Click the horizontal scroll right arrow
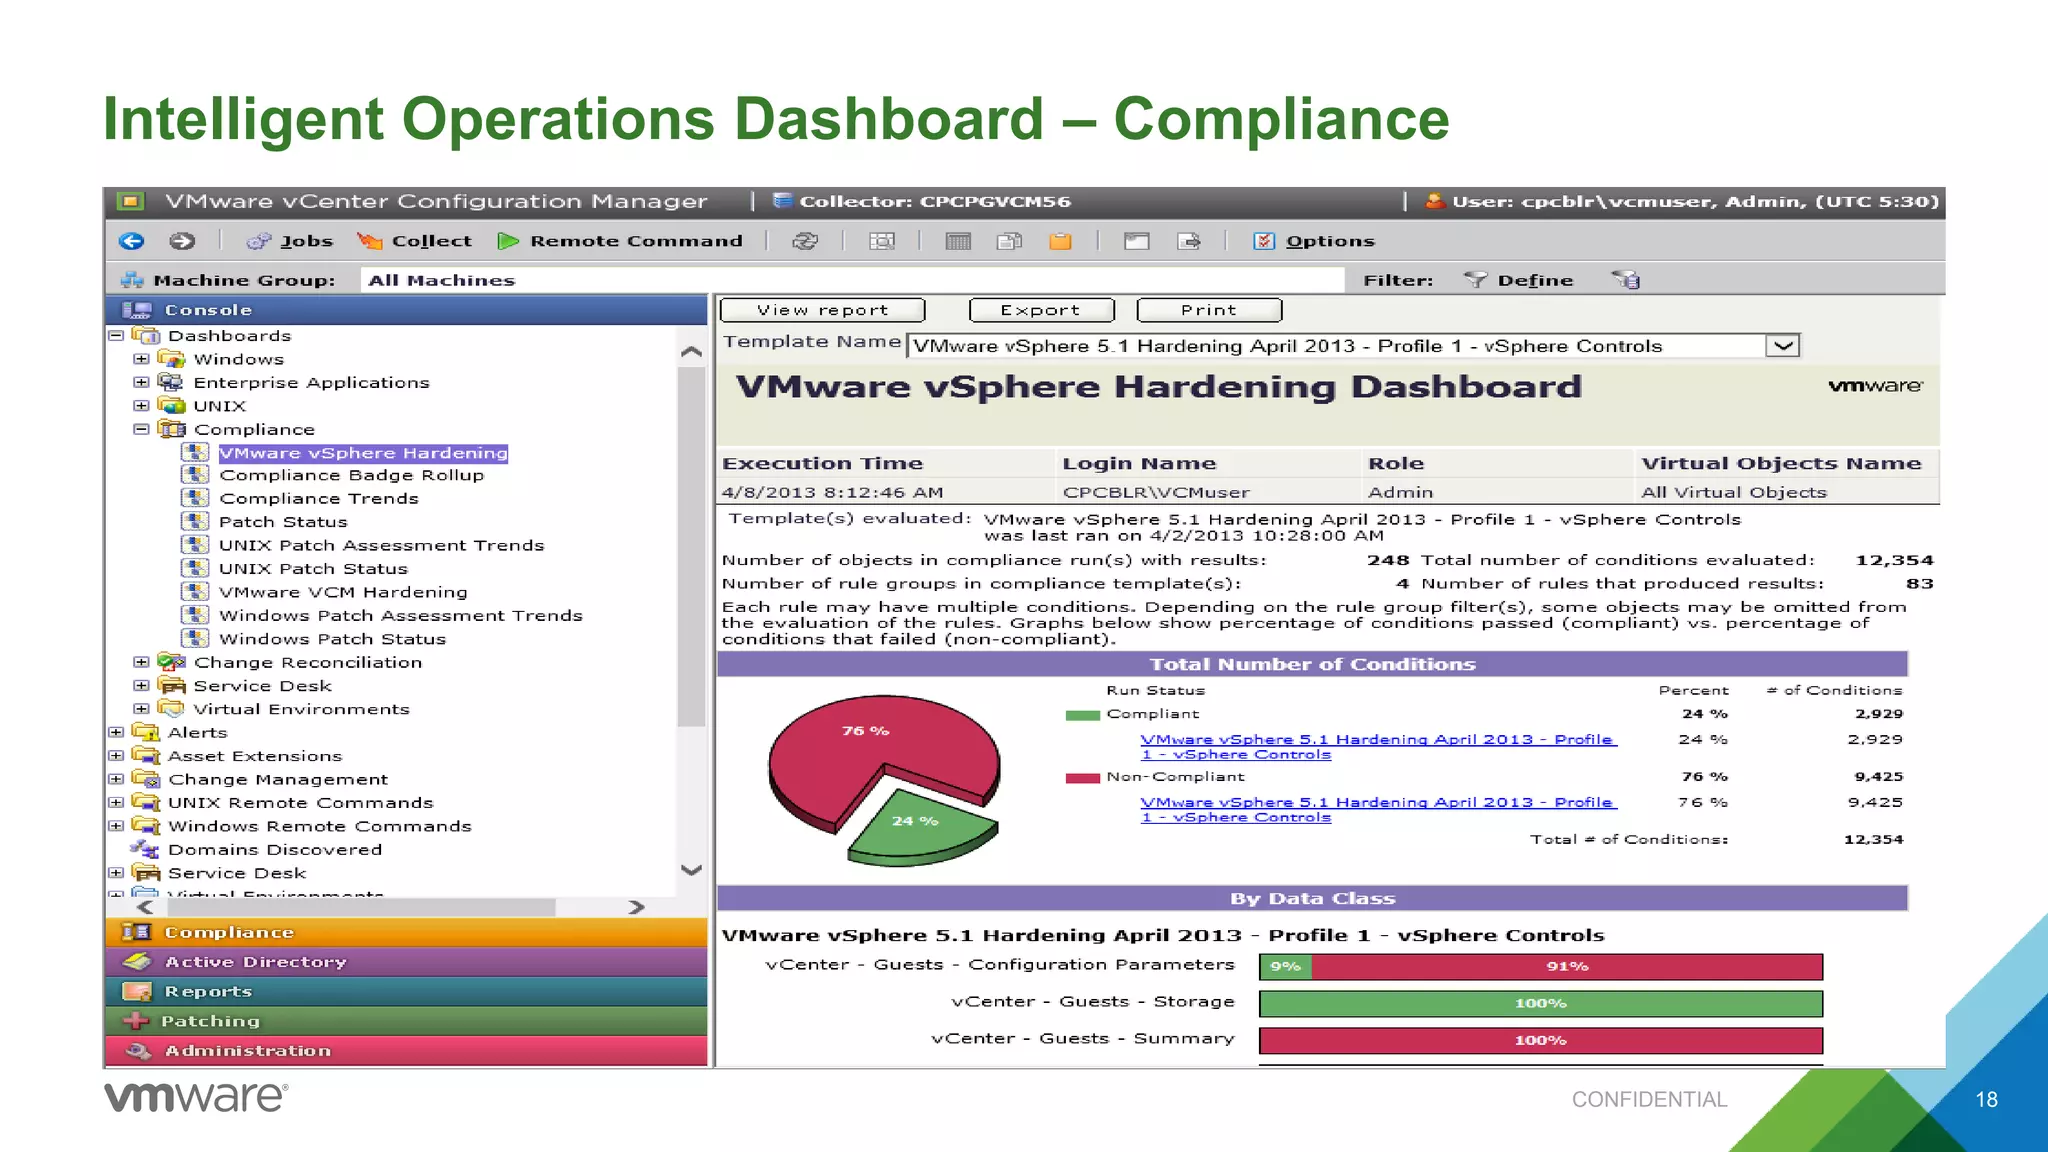2048x1152 pixels. tap(636, 907)
